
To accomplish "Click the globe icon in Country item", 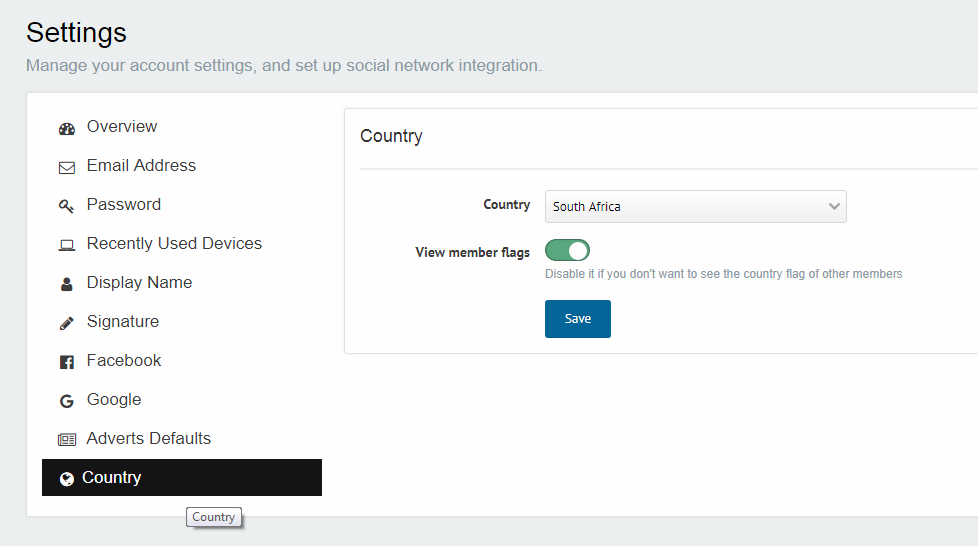I will coord(67,479).
